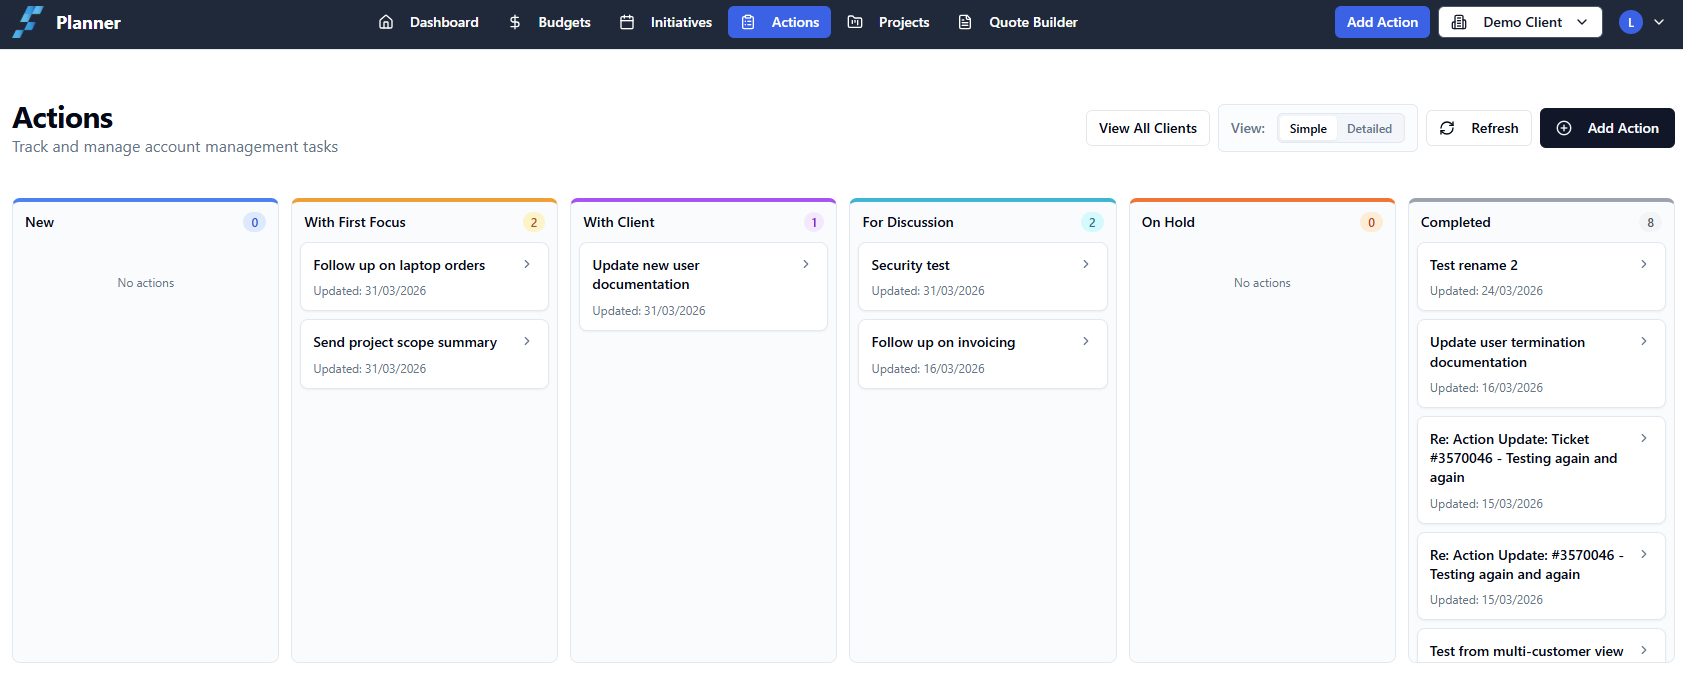Viewport: 1683px width, 678px height.
Task: Click the Budgets dollar sign icon
Action: 515,22
